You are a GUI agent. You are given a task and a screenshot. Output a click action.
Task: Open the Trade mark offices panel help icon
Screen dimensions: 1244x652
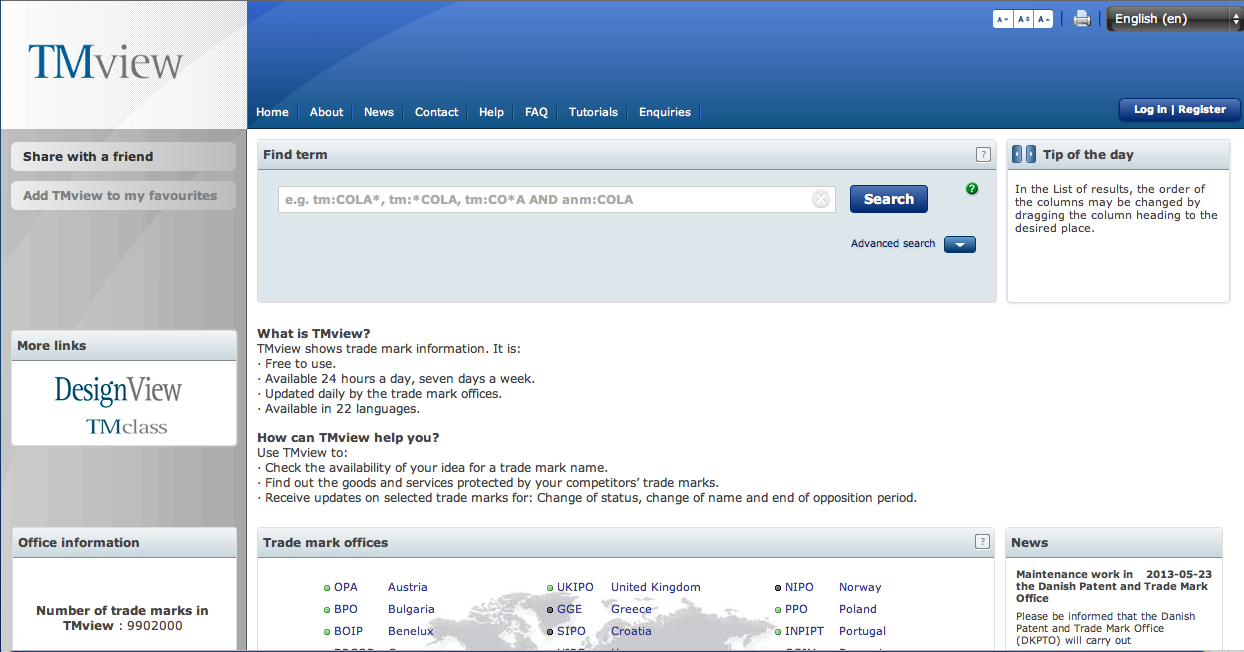pyautogui.click(x=982, y=541)
